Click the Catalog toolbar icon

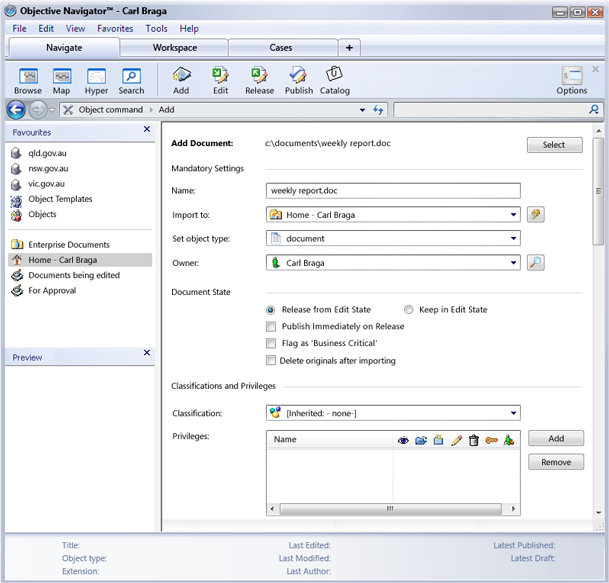334,80
